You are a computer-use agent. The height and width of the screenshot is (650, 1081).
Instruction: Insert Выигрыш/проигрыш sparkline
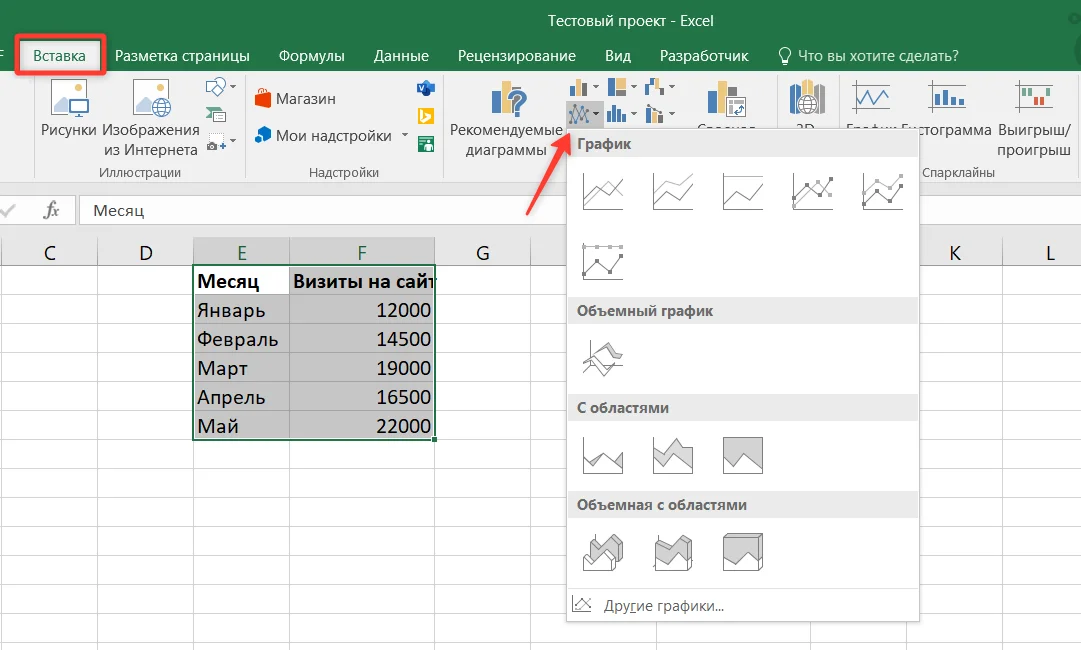[x=1033, y=119]
